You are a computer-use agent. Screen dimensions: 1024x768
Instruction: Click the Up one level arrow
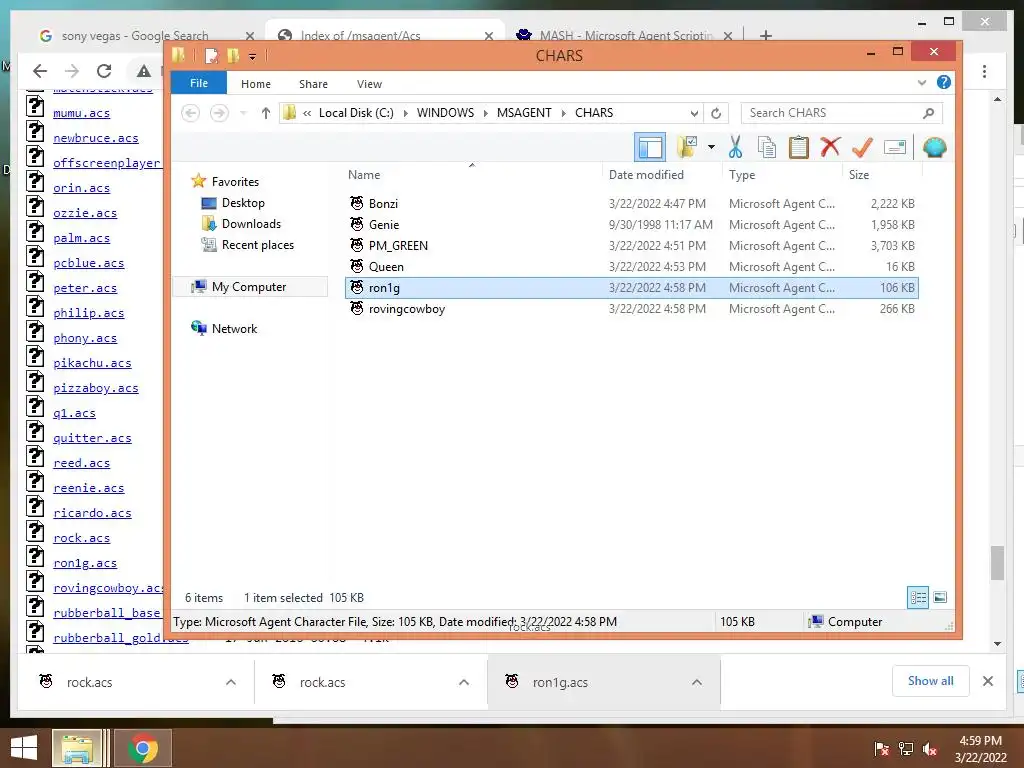click(x=265, y=113)
